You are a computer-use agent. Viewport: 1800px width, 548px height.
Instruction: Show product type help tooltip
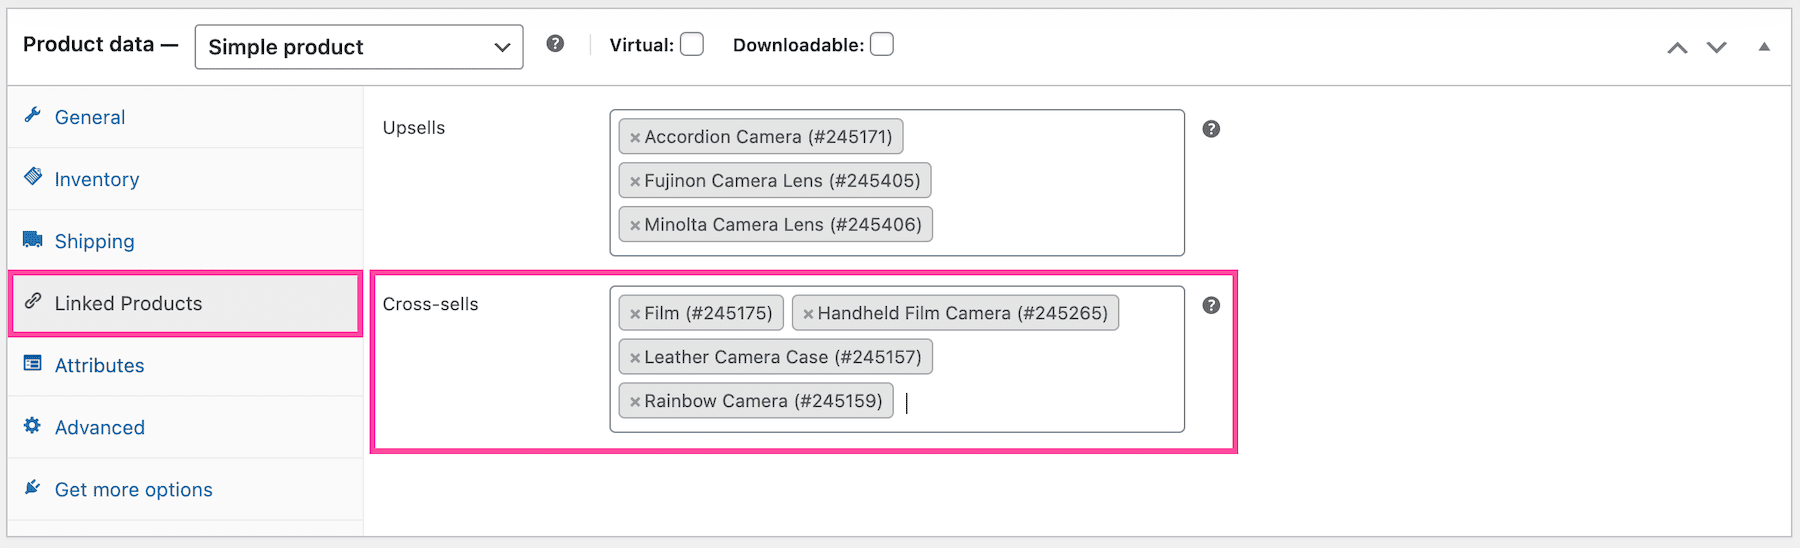(x=555, y=44)
